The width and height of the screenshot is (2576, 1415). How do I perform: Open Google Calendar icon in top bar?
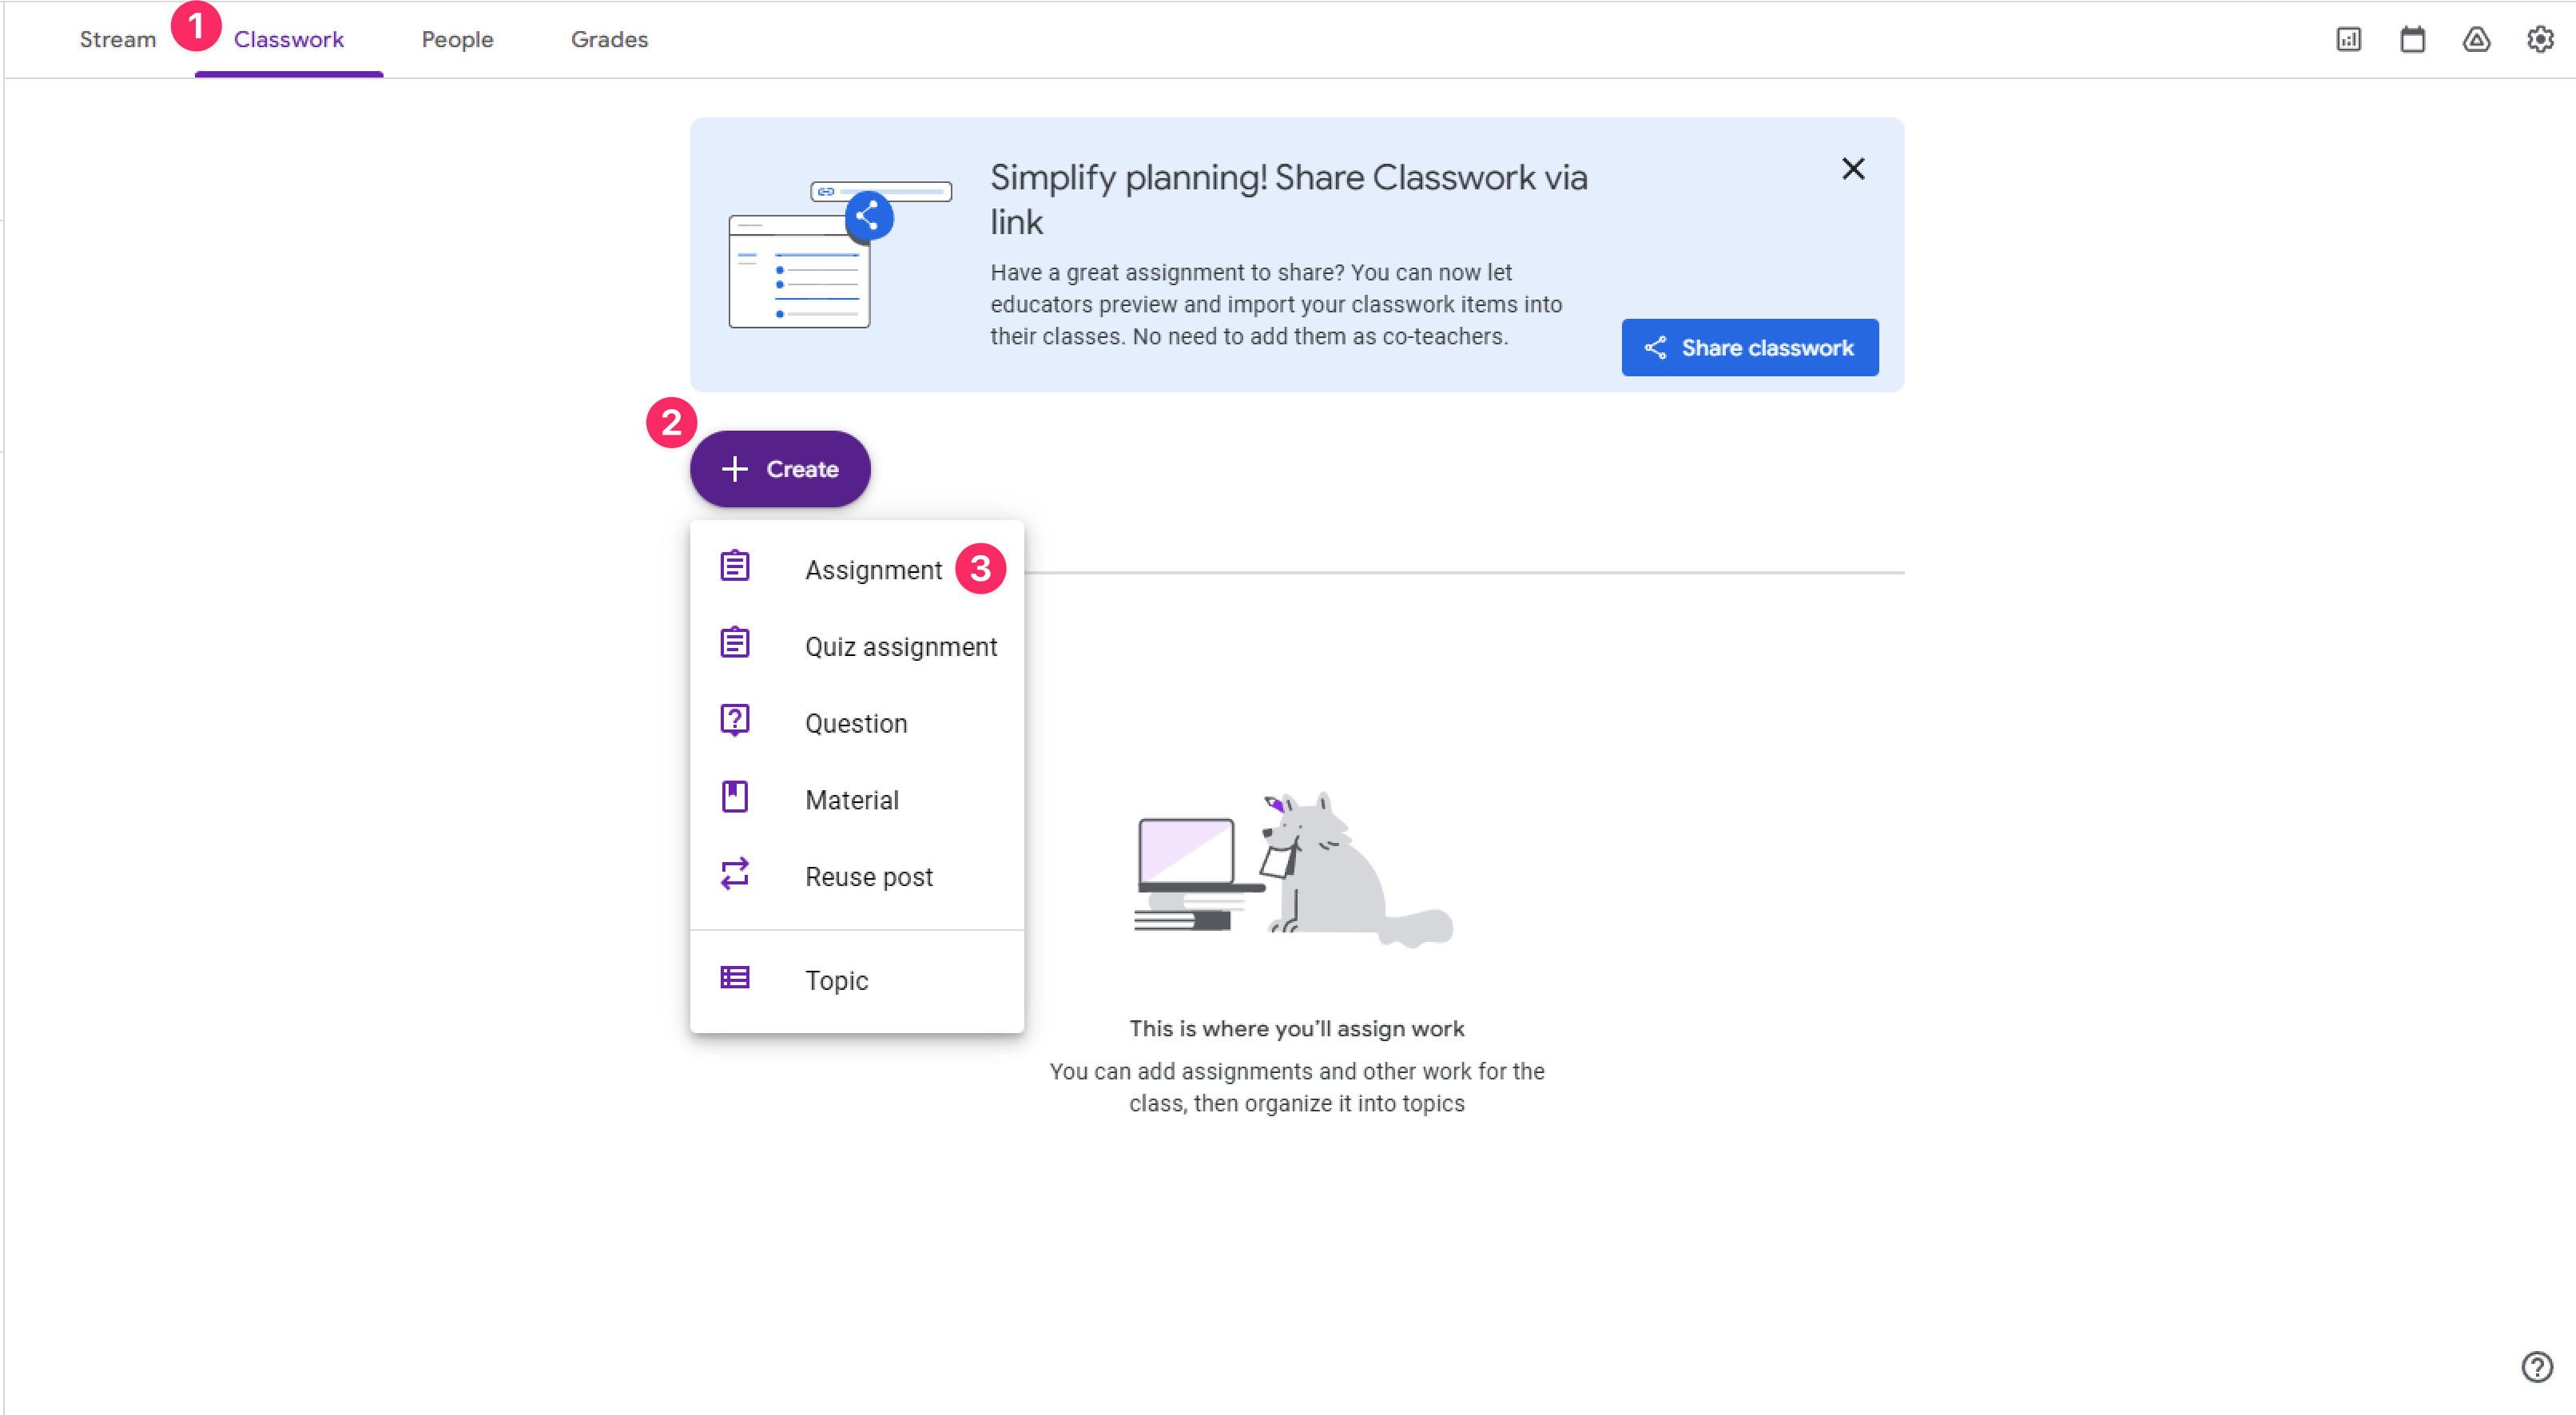click(2412, 39)
